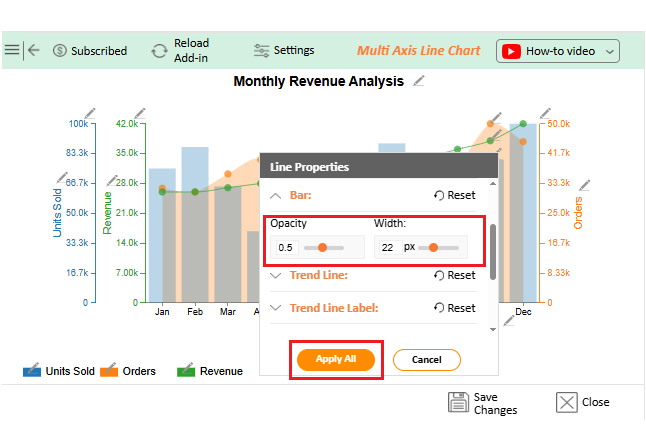Screen dimensions: 646x439
Task: Click the back arrow icon
Action: coord(34,50)
